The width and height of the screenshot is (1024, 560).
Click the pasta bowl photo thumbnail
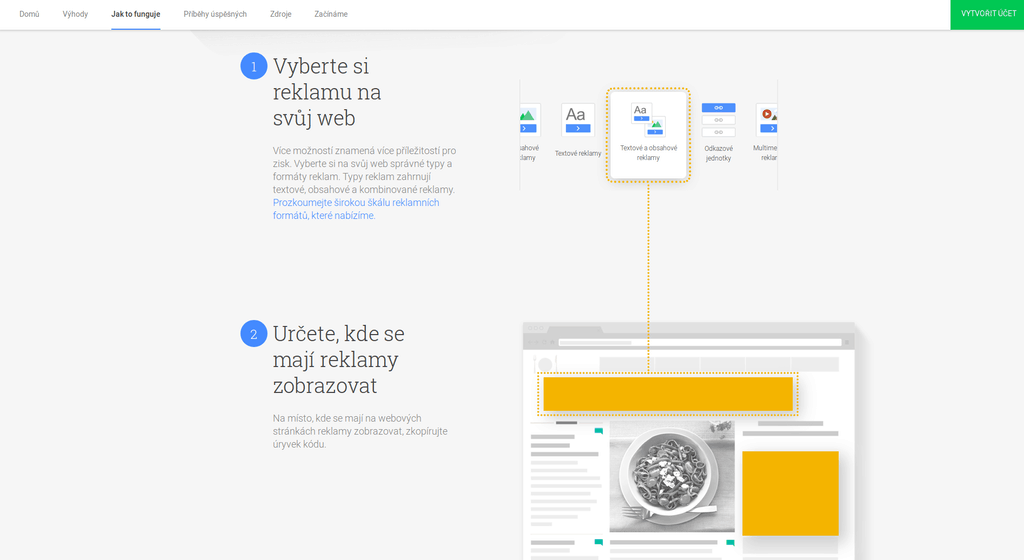click(671, 476)
